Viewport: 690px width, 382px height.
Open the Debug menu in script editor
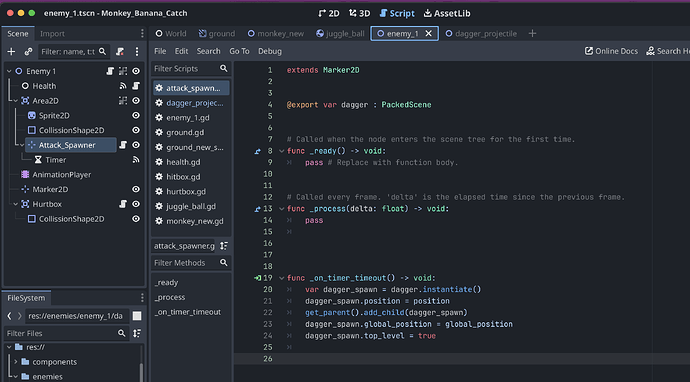coord(270,51)
